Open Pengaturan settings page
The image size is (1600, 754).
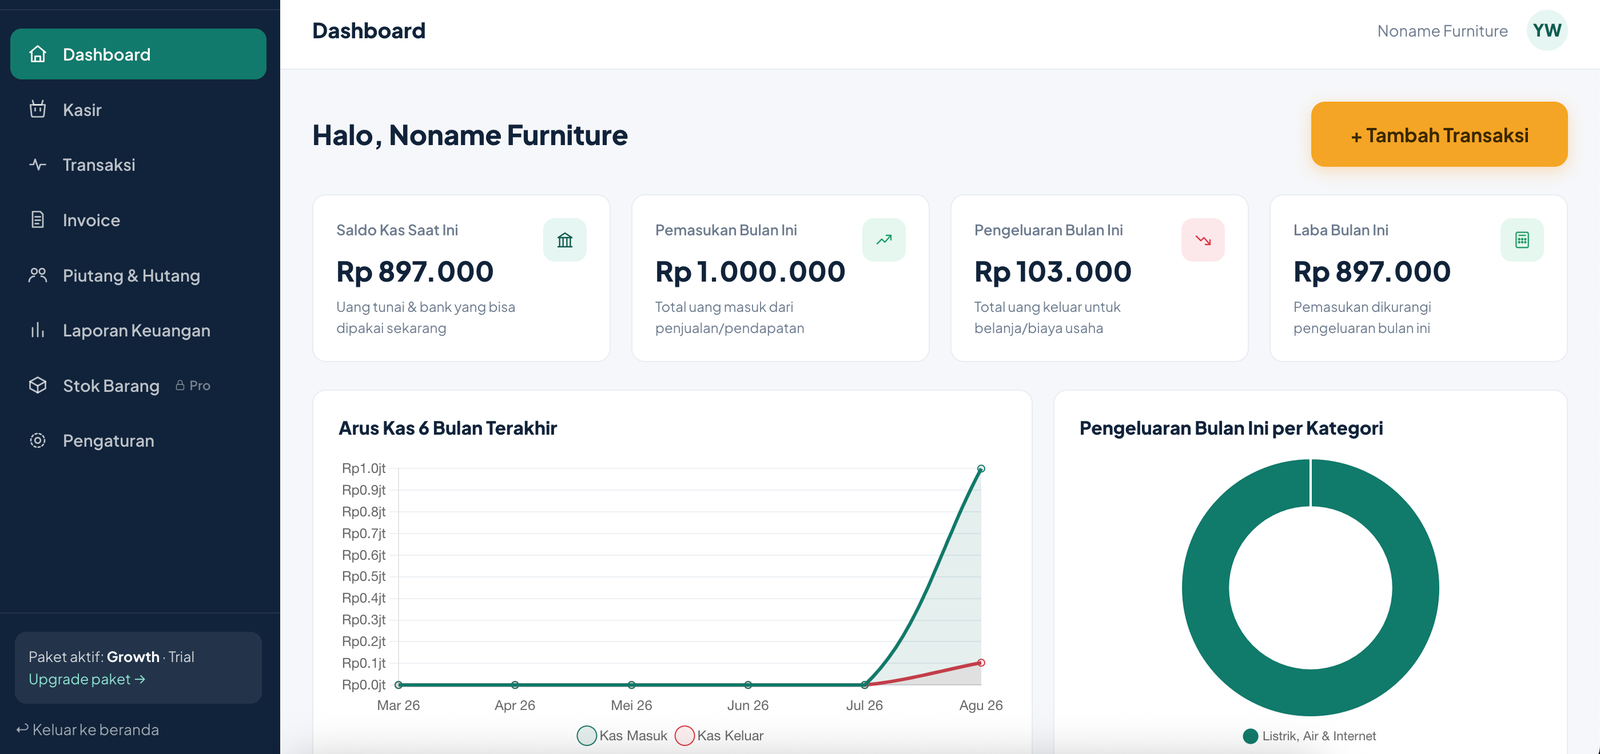138,440
